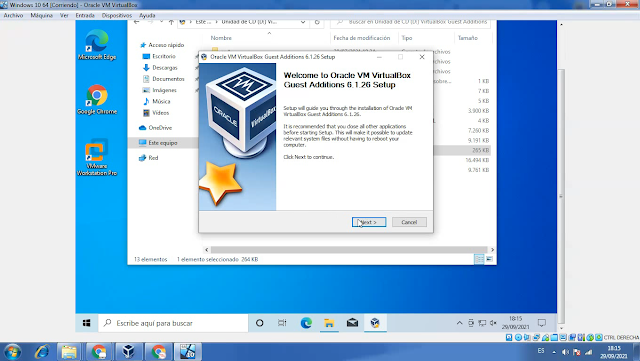Click VirtualBox keyboard capture green arrow icon
Viewport: 640px width, 361px height.
click(599, 337)
